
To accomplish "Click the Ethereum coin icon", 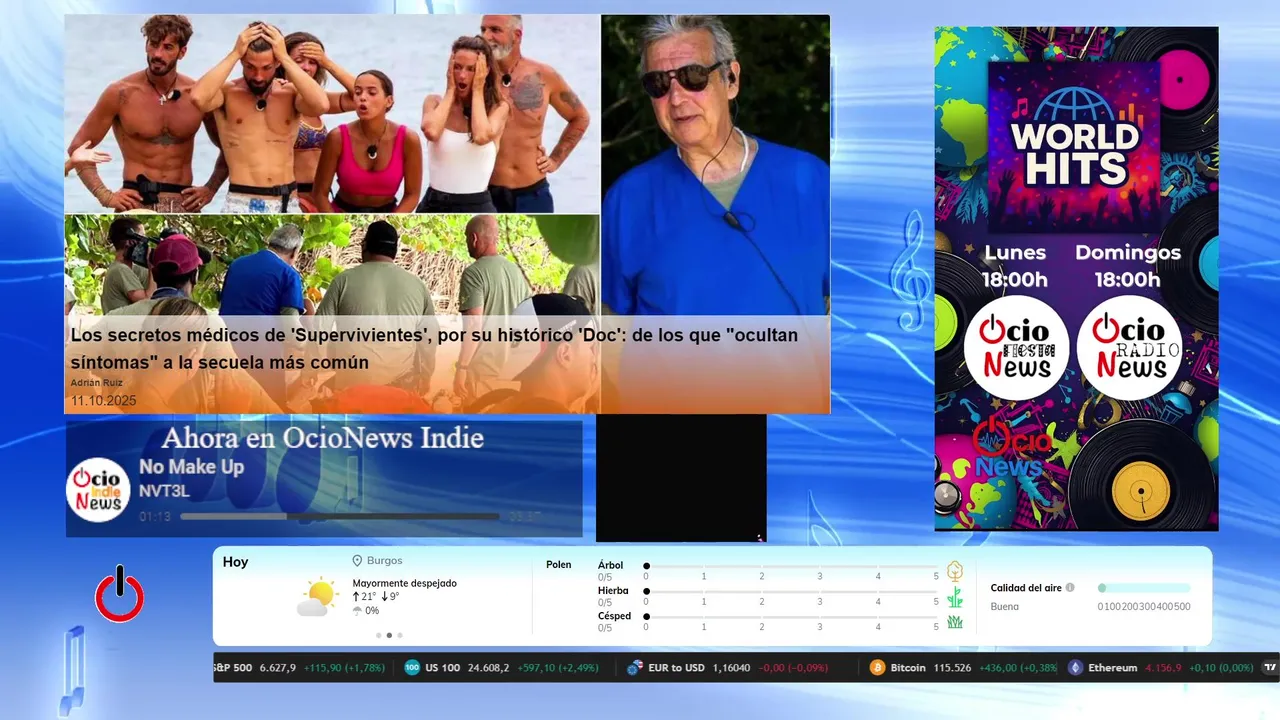I will (1075, 667).
